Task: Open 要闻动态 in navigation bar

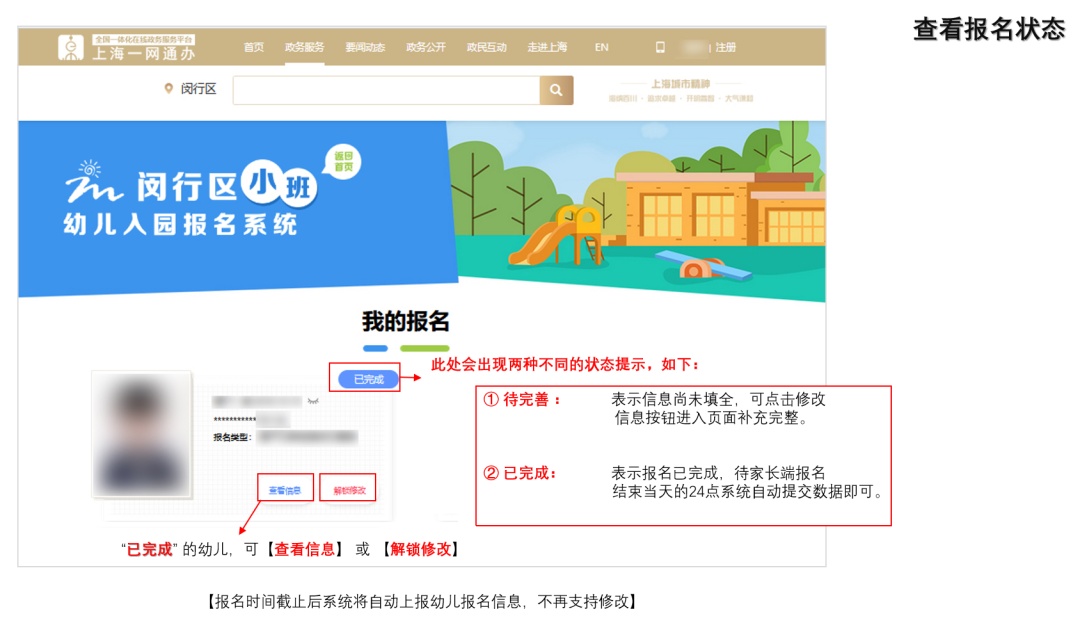Action: point(365,47)
